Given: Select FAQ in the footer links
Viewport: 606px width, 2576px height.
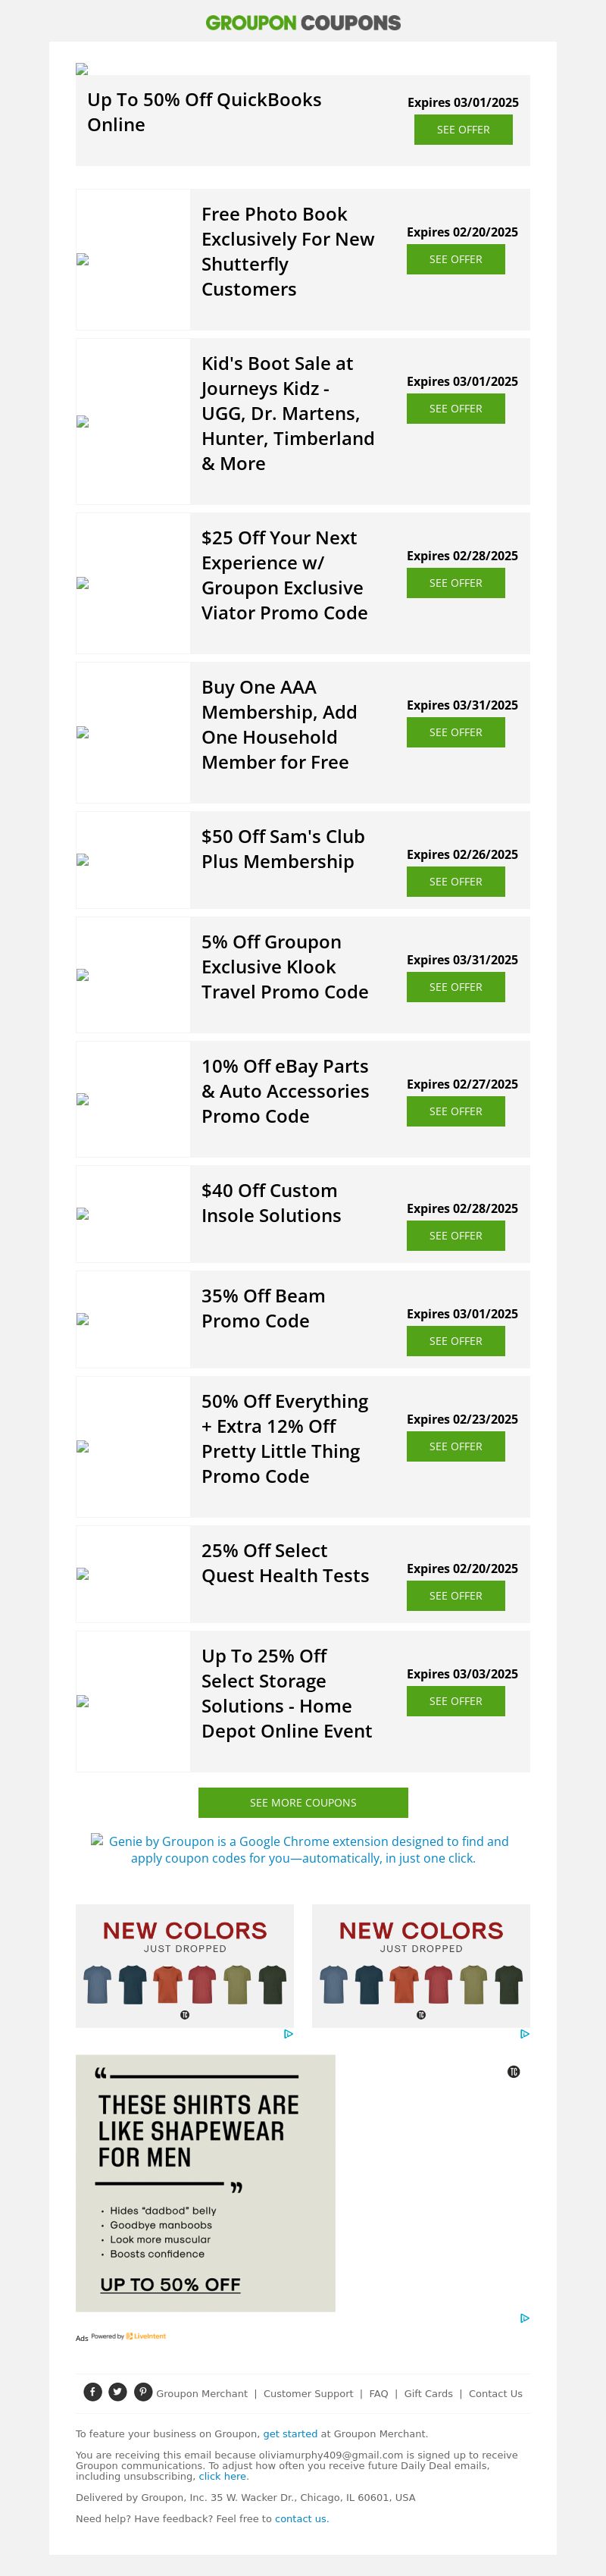Looking at the screenshot, I should (x=378, y=2394).
